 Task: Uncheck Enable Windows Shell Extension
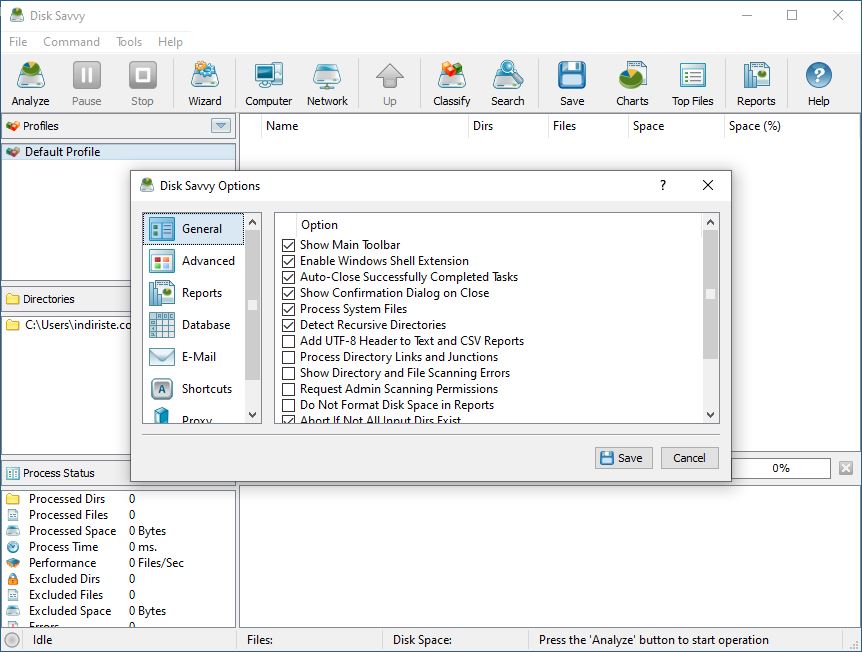click(288, 261)
